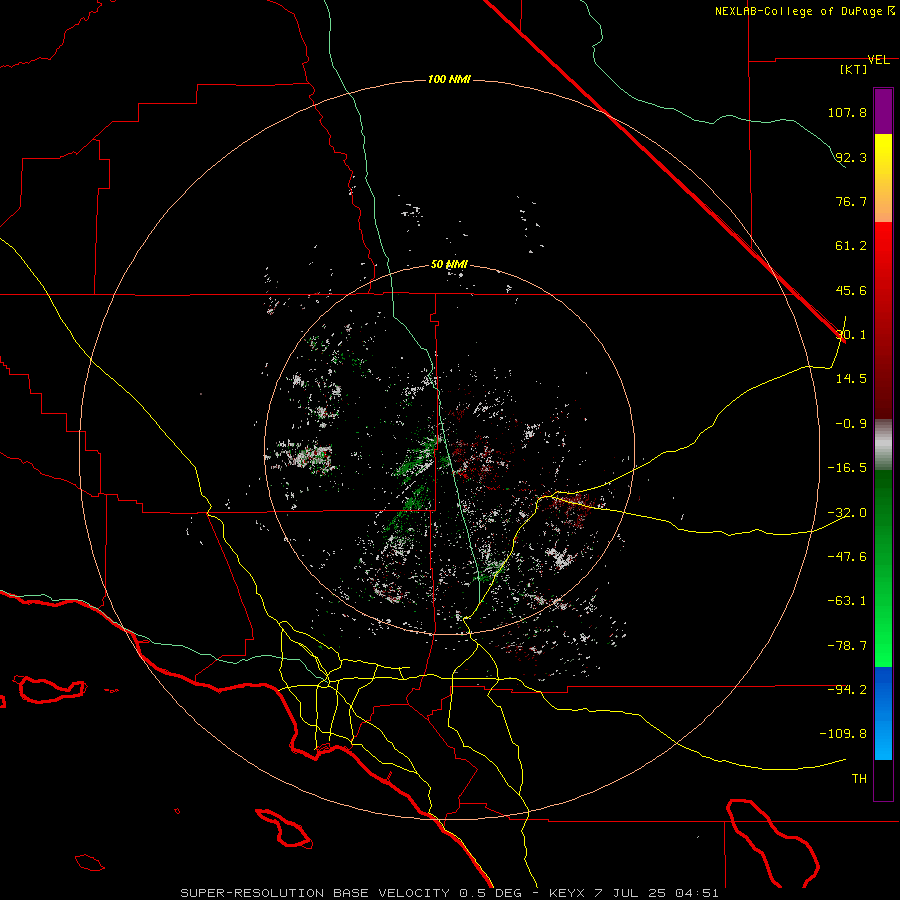Click the 107.8 scale value

click(x=847, y=112)
